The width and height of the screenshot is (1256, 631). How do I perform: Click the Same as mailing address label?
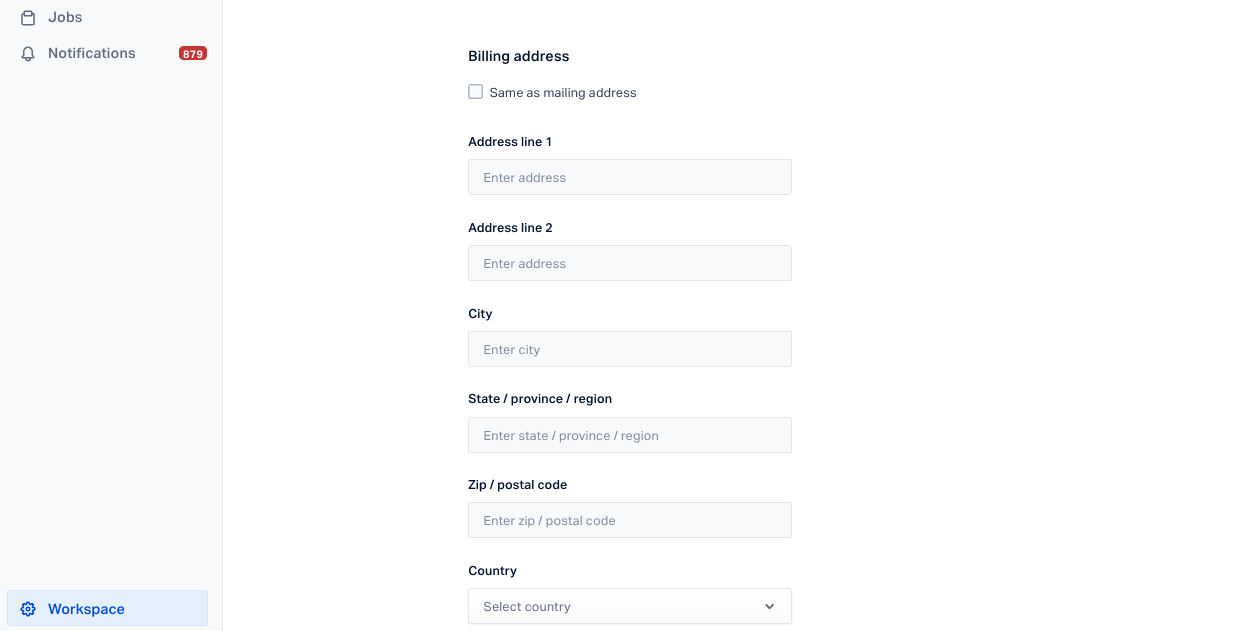[563, 93]
